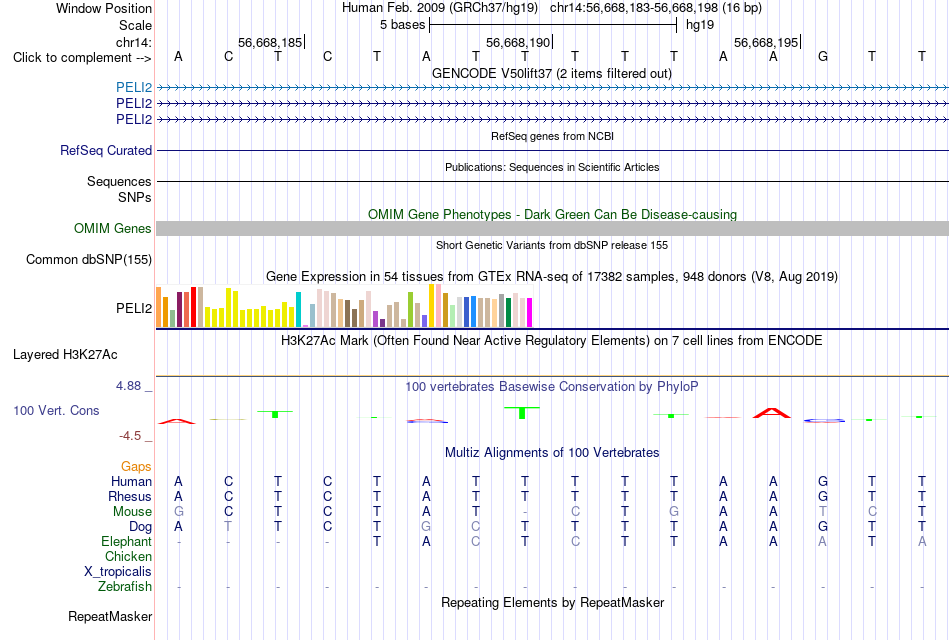The height and width of the screenshot is (640, 950).
Task: Click the hg19 label next to scale bar
Action: (700, 25)
